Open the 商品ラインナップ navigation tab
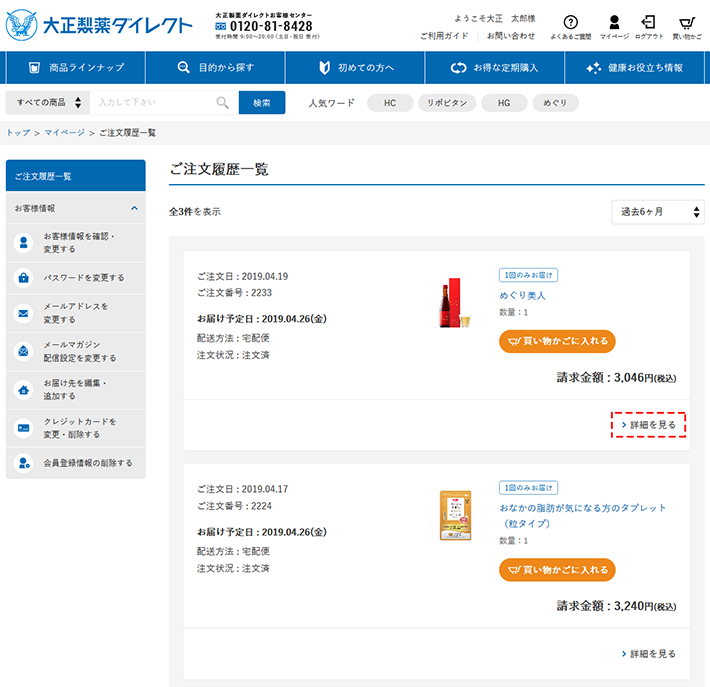This screenshot has width=710, height=687. tap(76, 67)
